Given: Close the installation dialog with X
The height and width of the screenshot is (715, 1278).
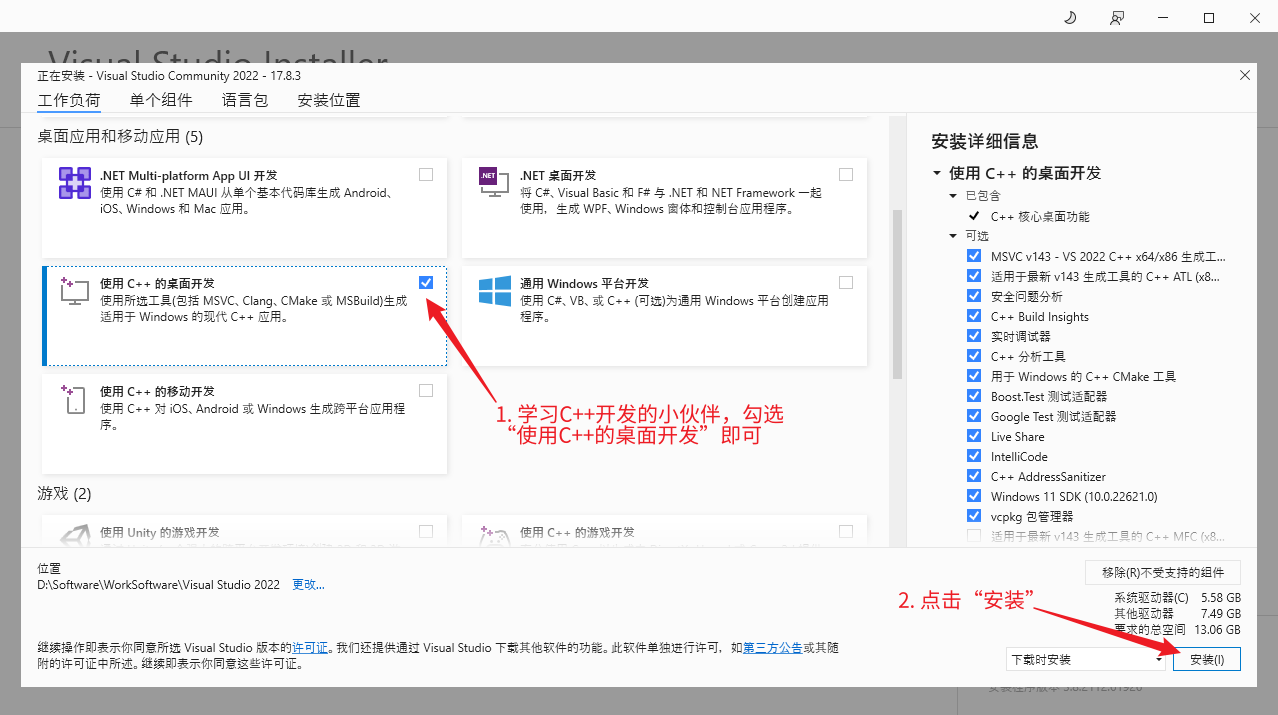Looking at the screenshot, I should pos(1245,75).
